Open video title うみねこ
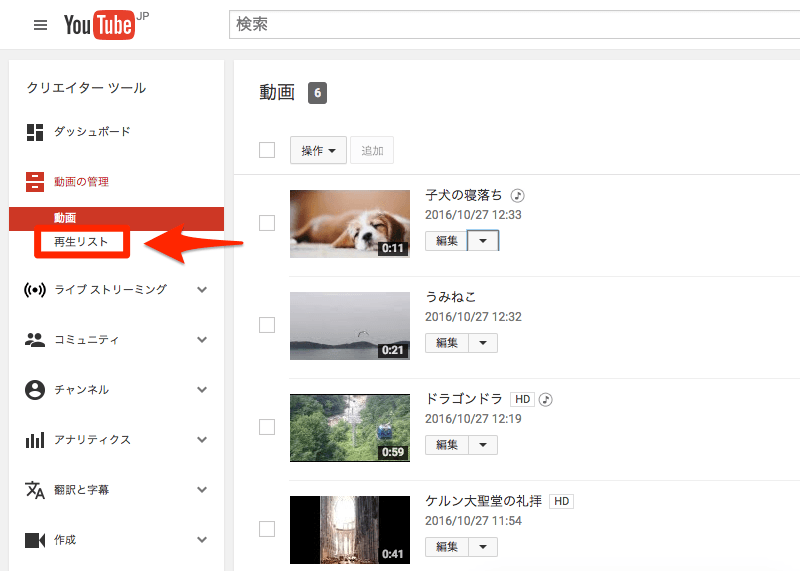 click(451, 297)
